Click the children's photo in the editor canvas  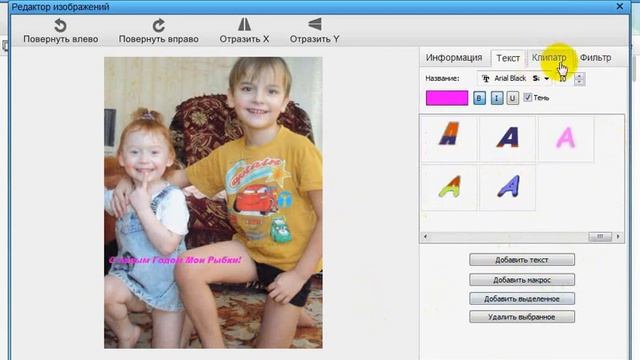pos(213,202)
